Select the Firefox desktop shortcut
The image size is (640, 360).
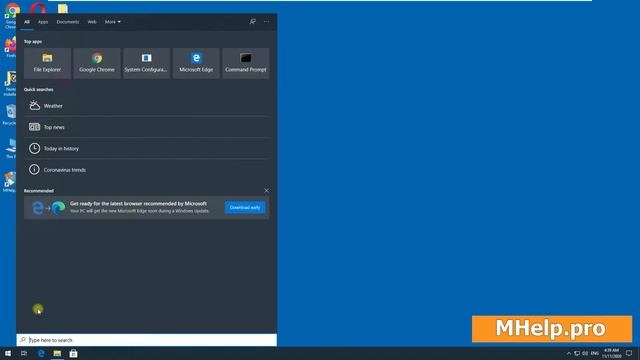point(10,47)
